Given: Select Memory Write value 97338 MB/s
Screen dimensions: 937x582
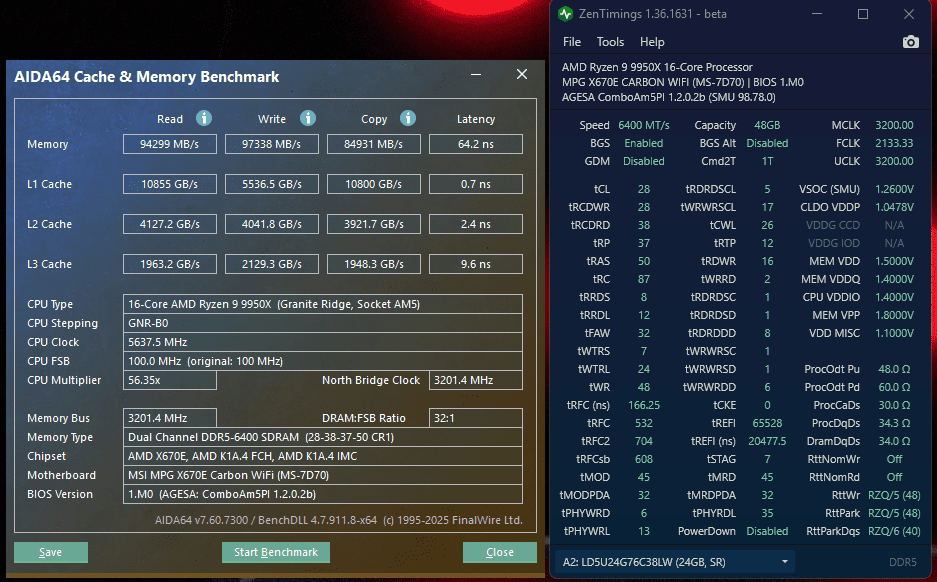Looking at the screenshot, I should (x=271, y=144).
